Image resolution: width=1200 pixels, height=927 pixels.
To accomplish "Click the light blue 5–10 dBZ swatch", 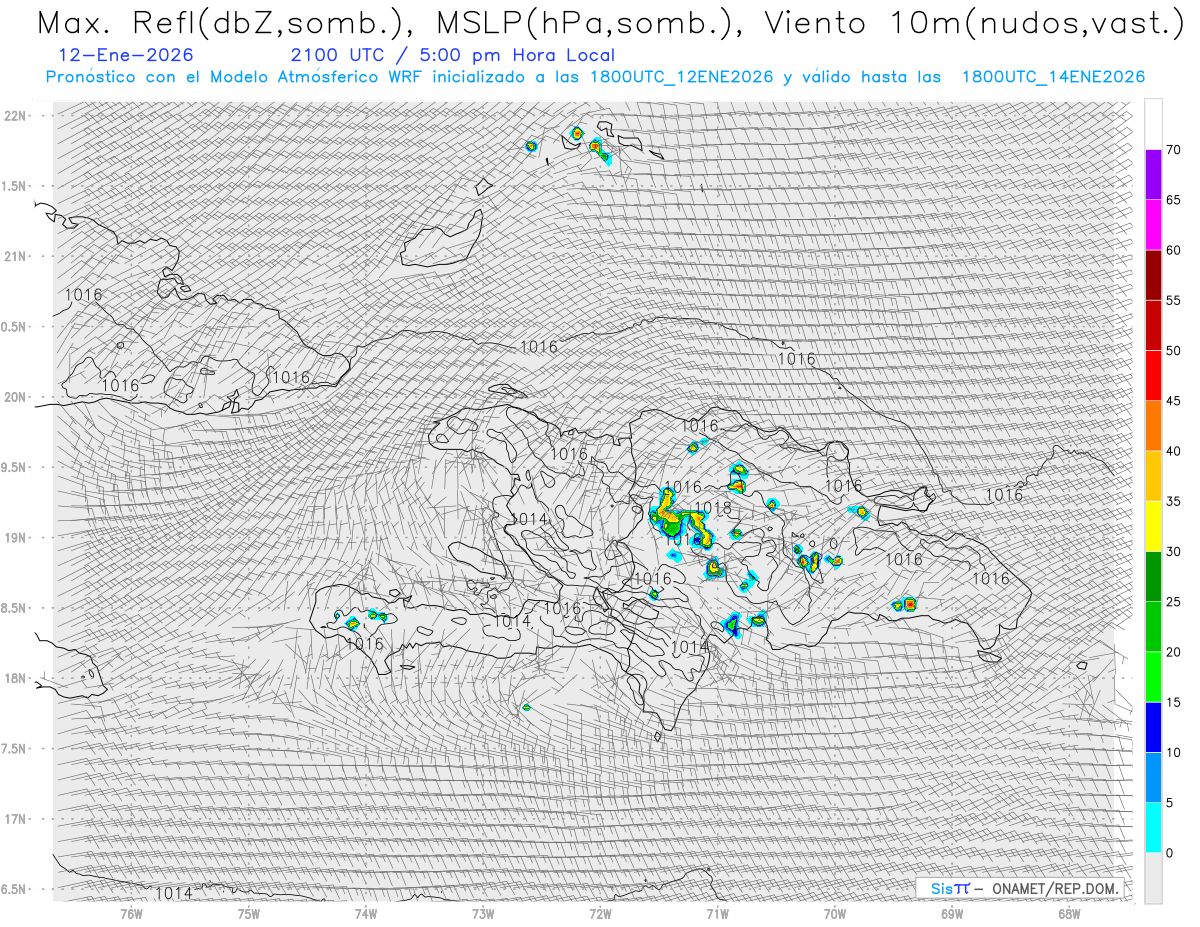I will click(1153, 777).
